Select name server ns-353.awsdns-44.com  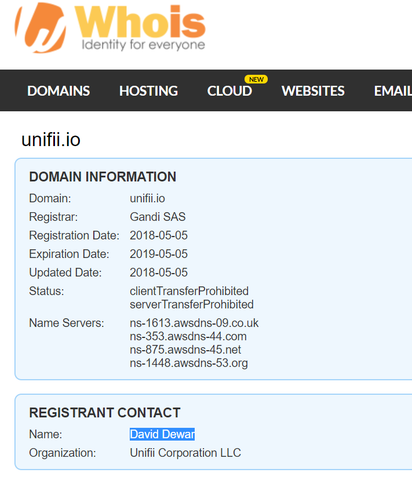click(x=188, y=336)
